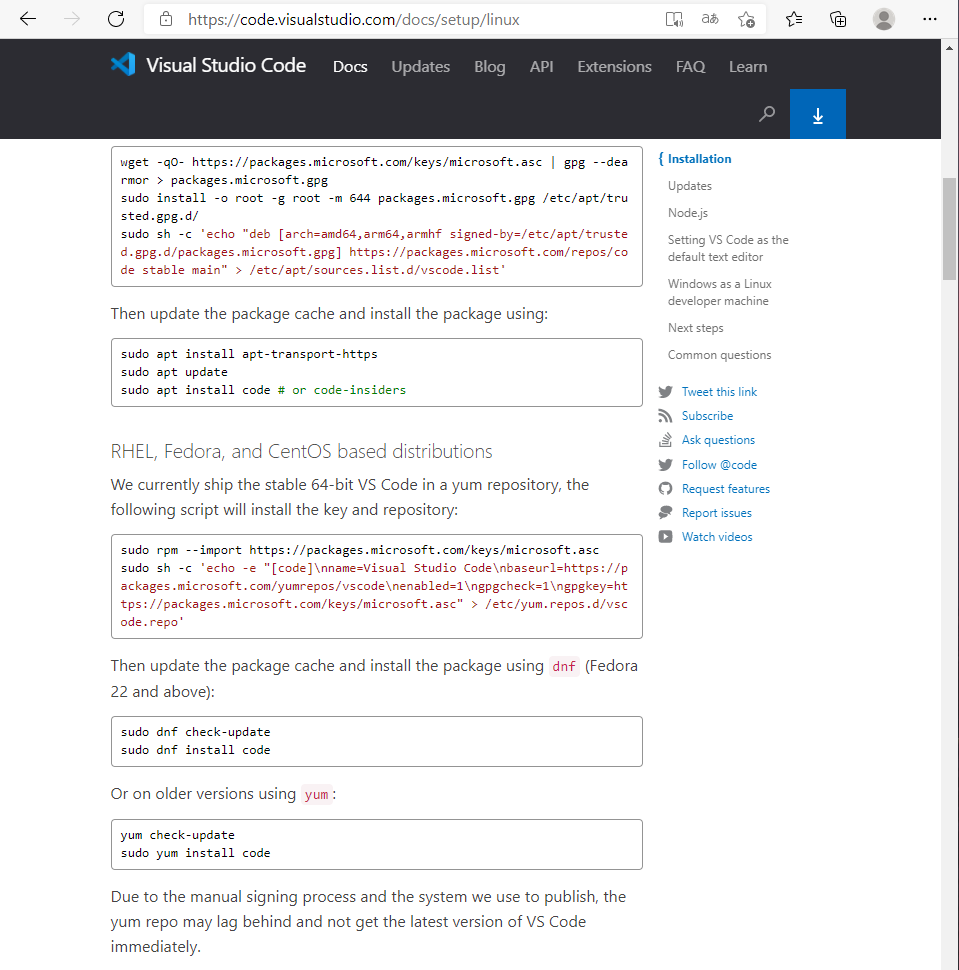The image size is (959, 970).
Task: Click the 'sudo dnf check-update' line
Action: (196, 732)
